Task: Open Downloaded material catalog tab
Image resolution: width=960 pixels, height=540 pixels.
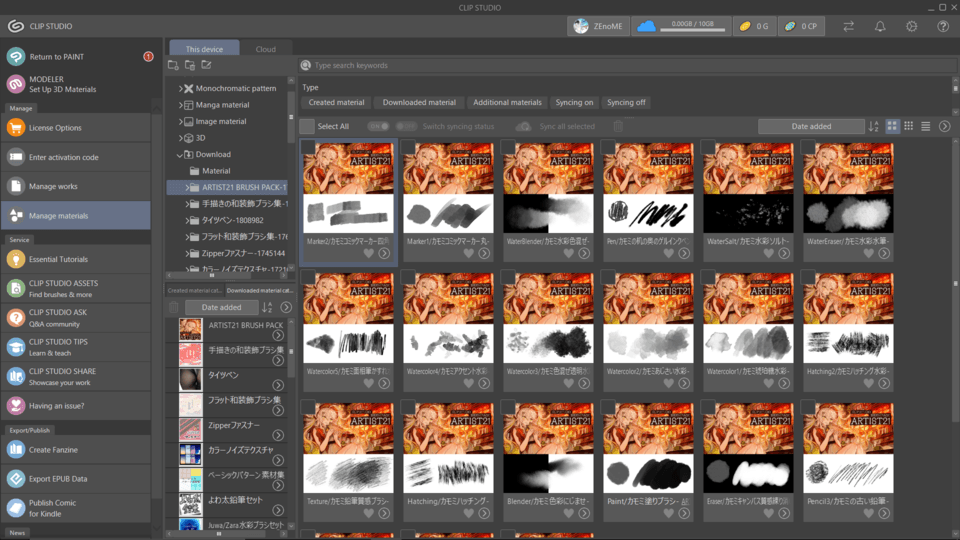Action: click(260, 290)
